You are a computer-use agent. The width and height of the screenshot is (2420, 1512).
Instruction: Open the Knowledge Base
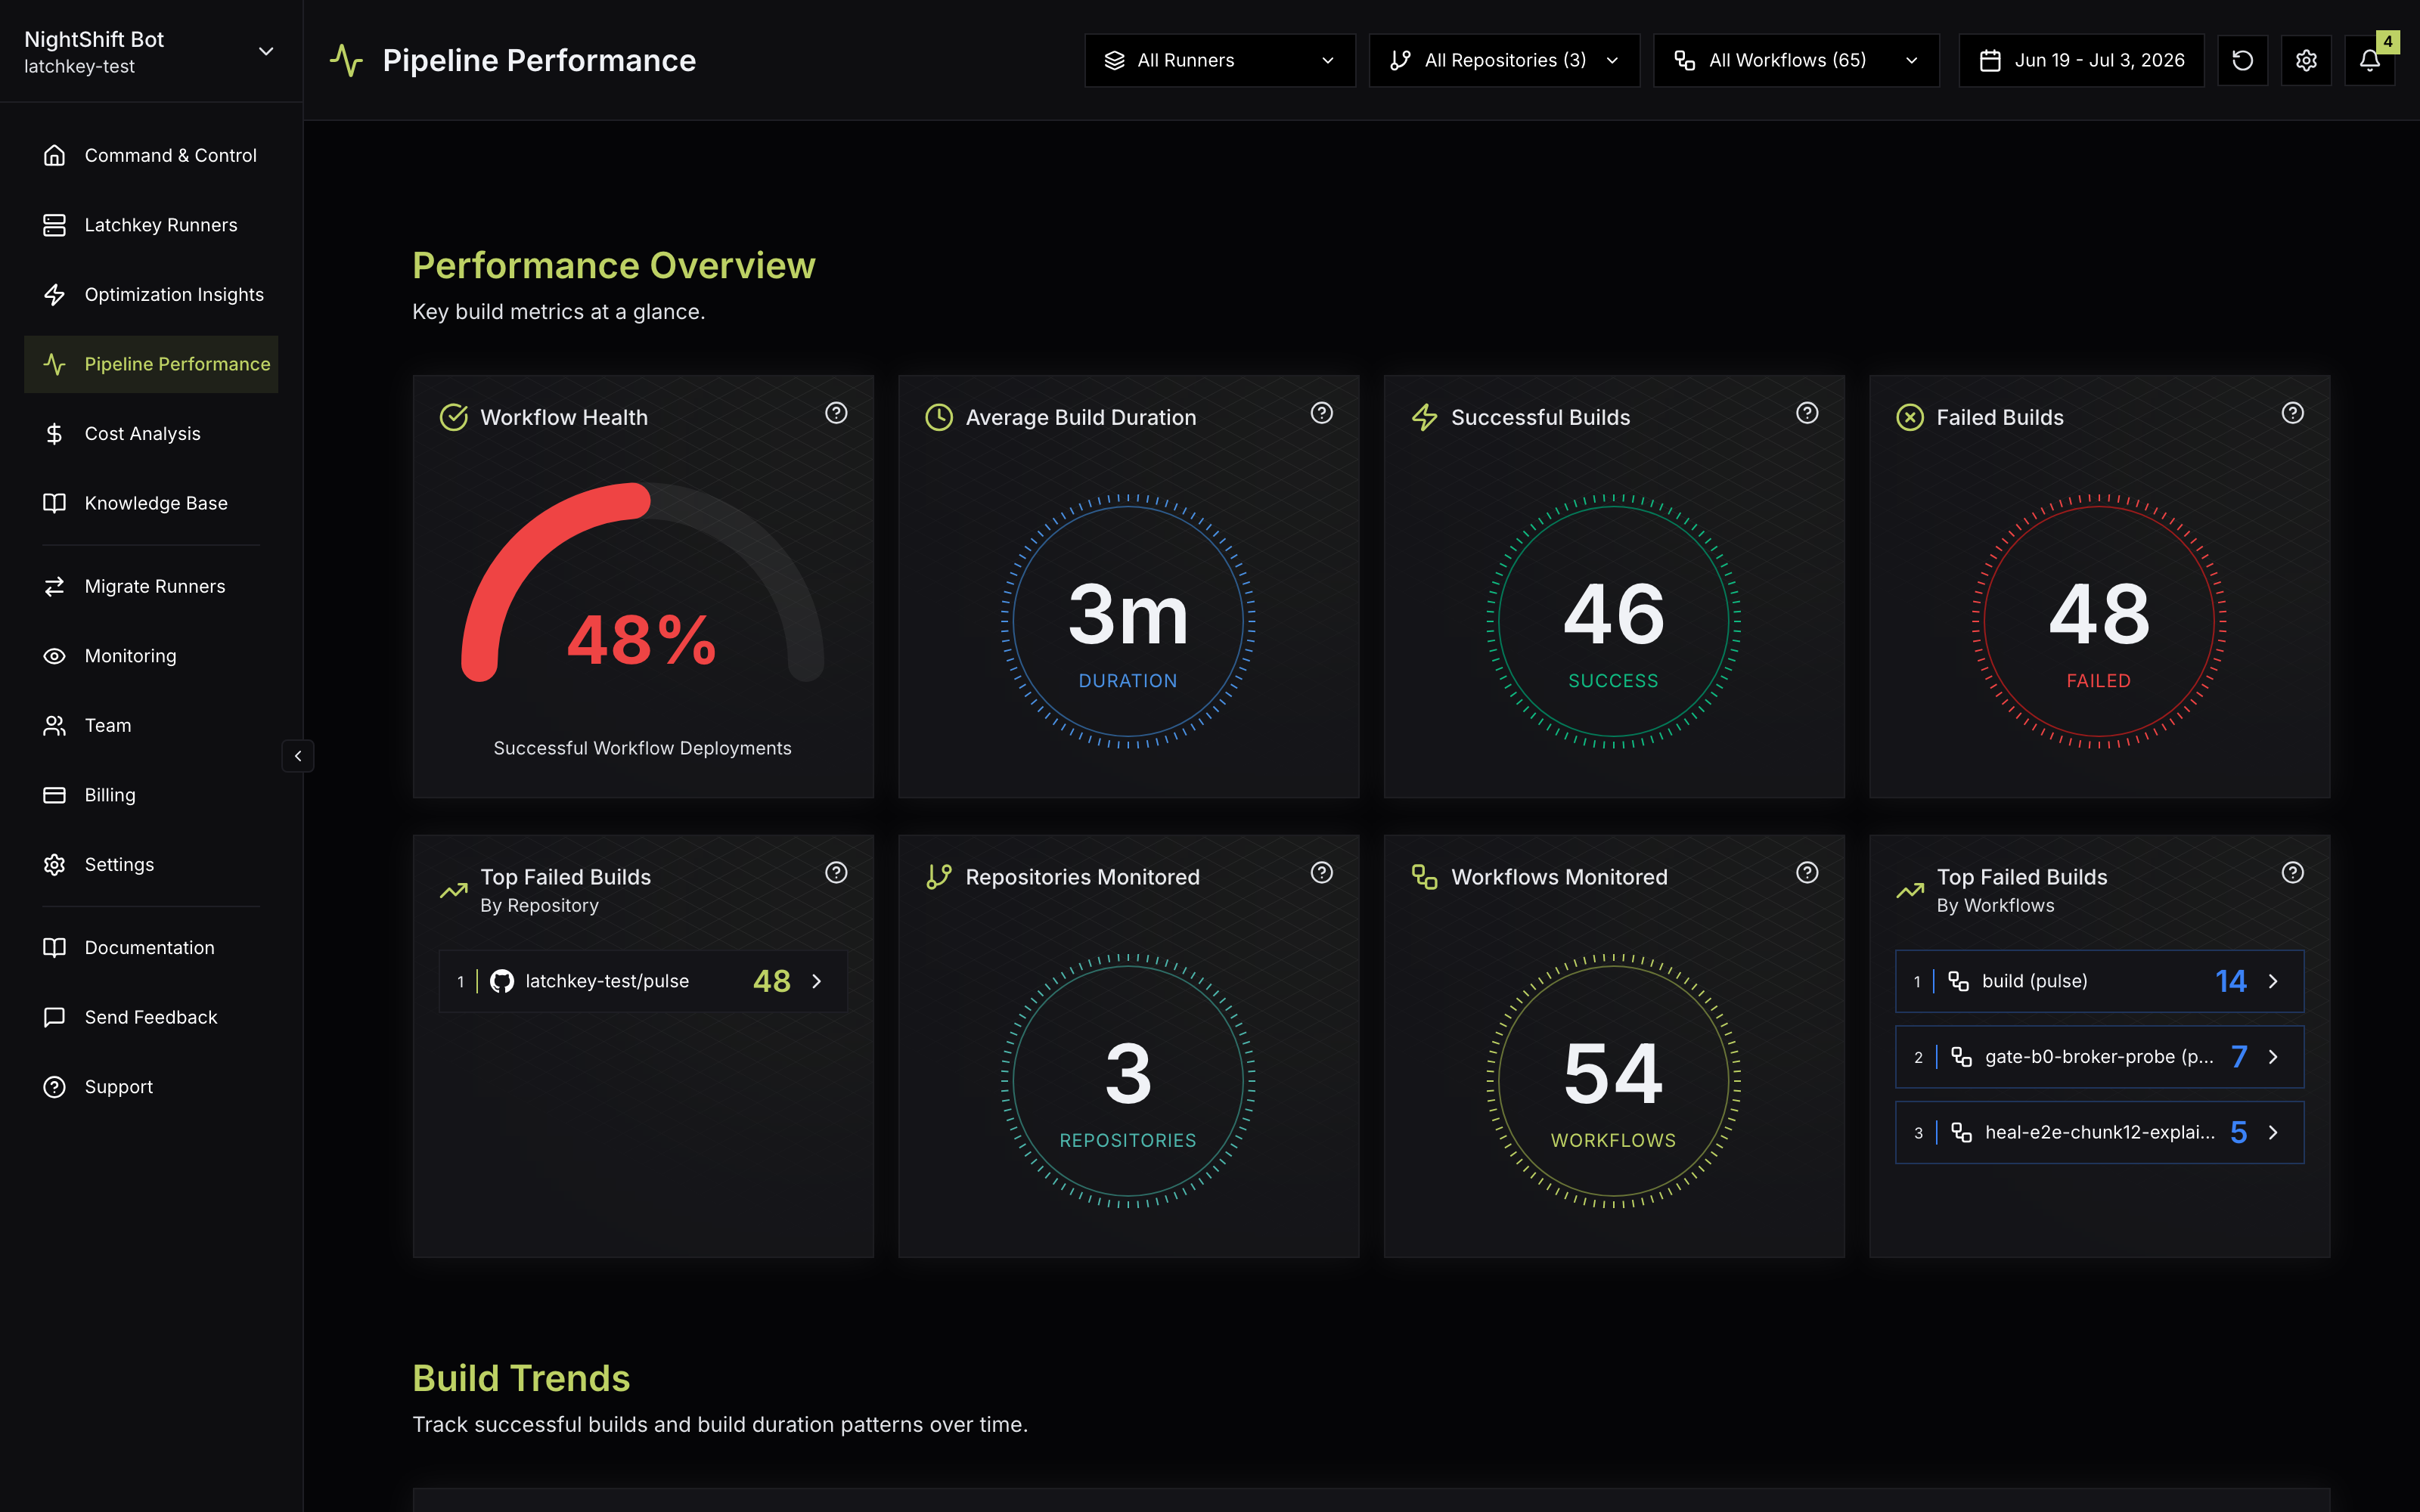151,503
